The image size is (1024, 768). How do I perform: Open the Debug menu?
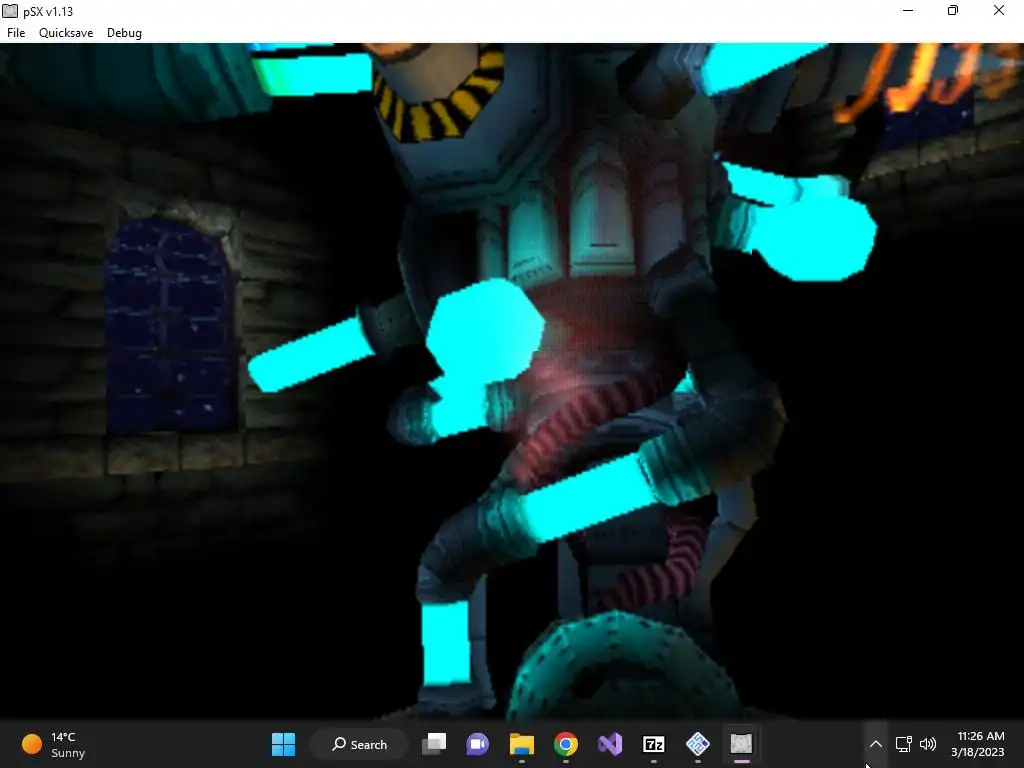(x=124, y=33)
